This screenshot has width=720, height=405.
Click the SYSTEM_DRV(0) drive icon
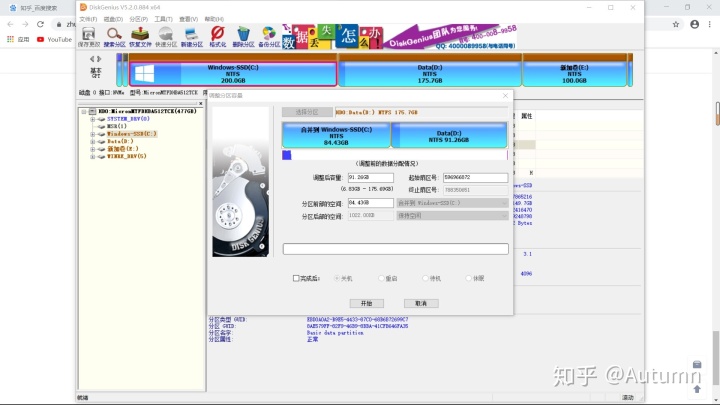point(101,119)
